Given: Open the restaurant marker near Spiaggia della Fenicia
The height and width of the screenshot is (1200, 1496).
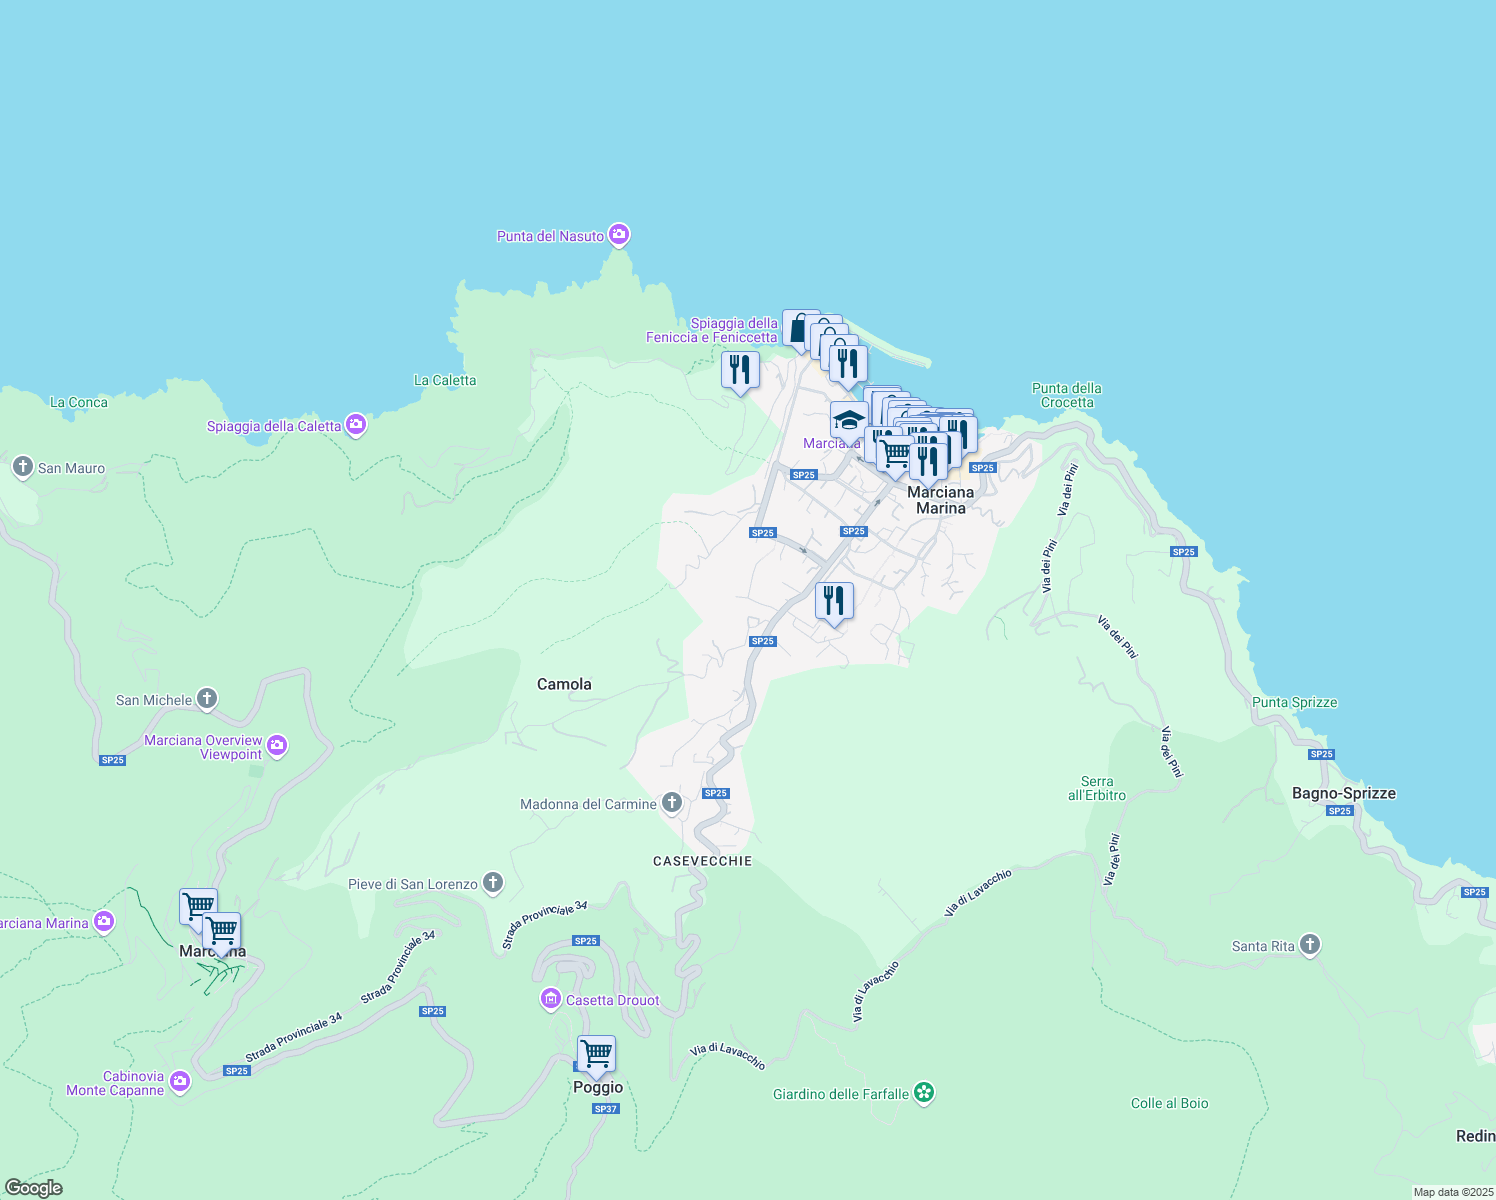Looking at the screenshot, I should pos(740,371).
